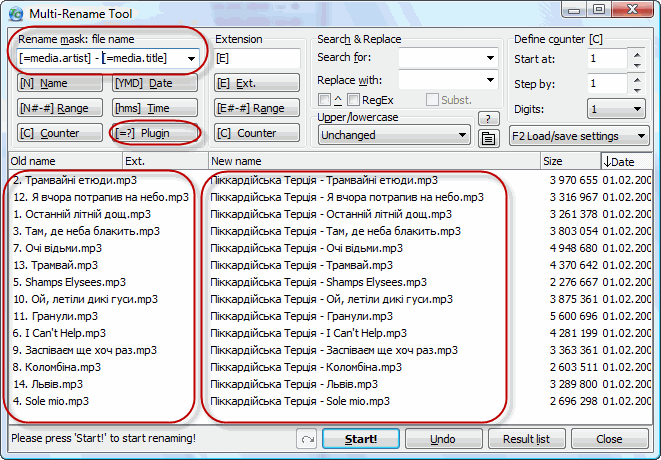Open the F2 Load/save settings dropdown
The image size is (661, 460).
pos(579,136)
